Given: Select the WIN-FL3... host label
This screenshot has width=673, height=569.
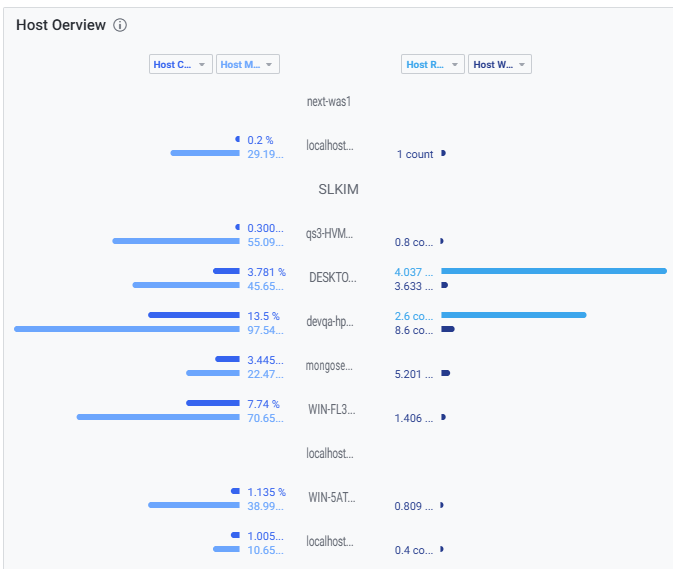Looking at the screenshot, I should (331, 409).
